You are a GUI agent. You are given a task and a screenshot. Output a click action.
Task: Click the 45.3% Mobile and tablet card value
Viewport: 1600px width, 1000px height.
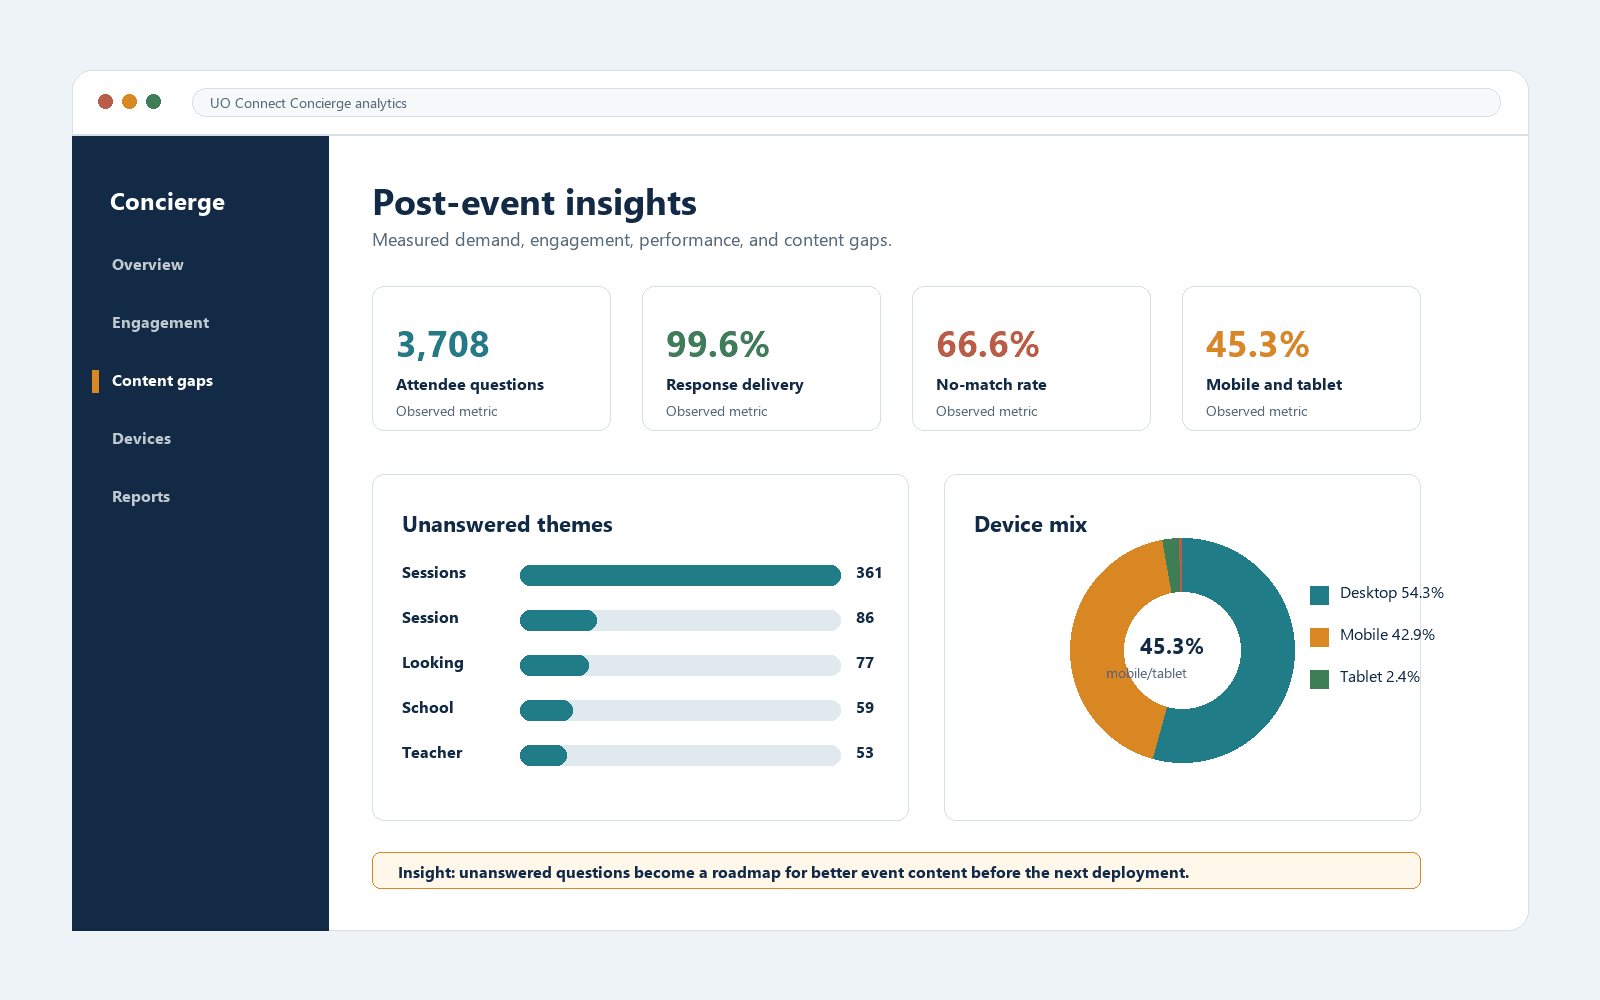coord(1258,345)
